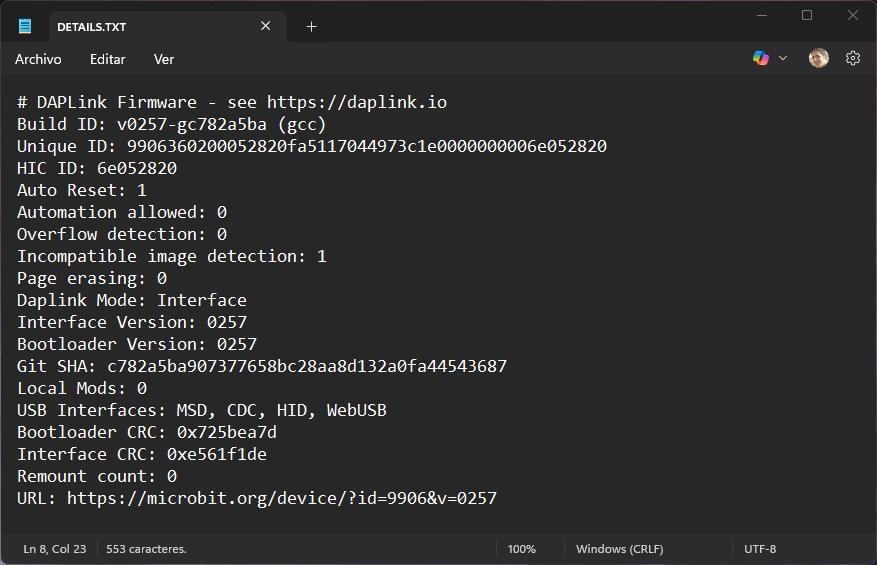Click the user profile avatar
This screenshot has height=565, width=877.
tap(819, 59)
